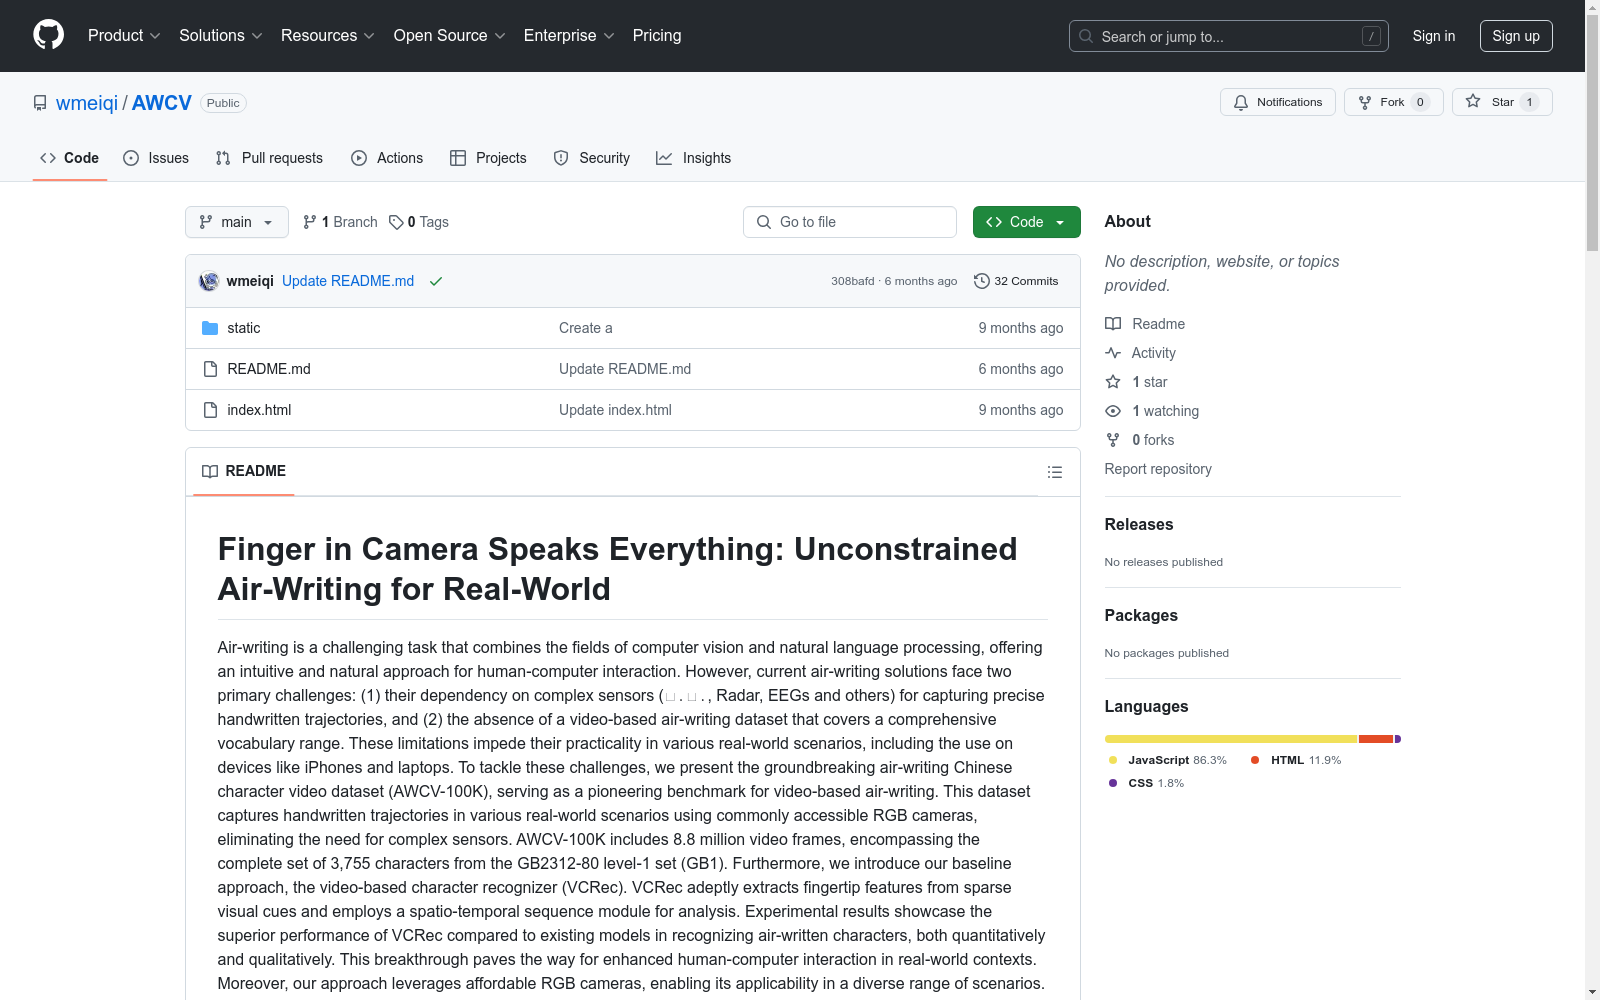Open the Packages heading link
1600x1000 pixels.
click(x=1141, y=615)
